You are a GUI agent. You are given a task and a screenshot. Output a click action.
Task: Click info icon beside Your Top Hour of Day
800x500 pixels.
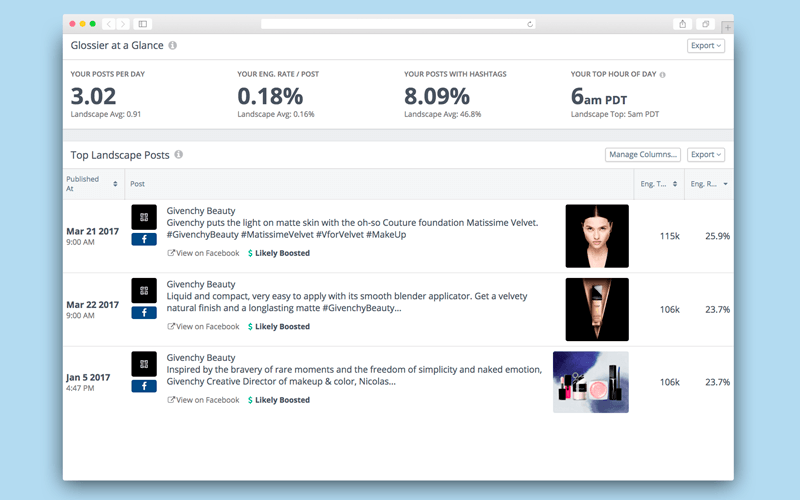(662, 74)
